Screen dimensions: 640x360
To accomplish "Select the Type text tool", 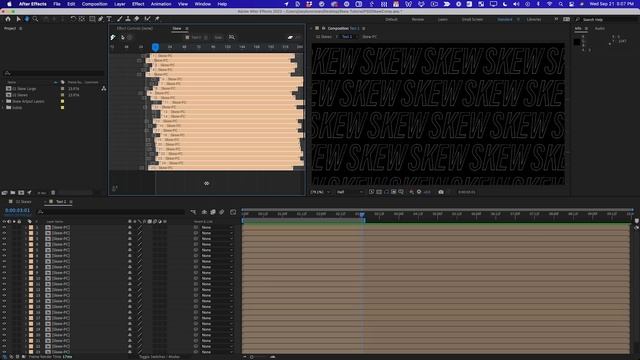I will [x=109, y=19].
